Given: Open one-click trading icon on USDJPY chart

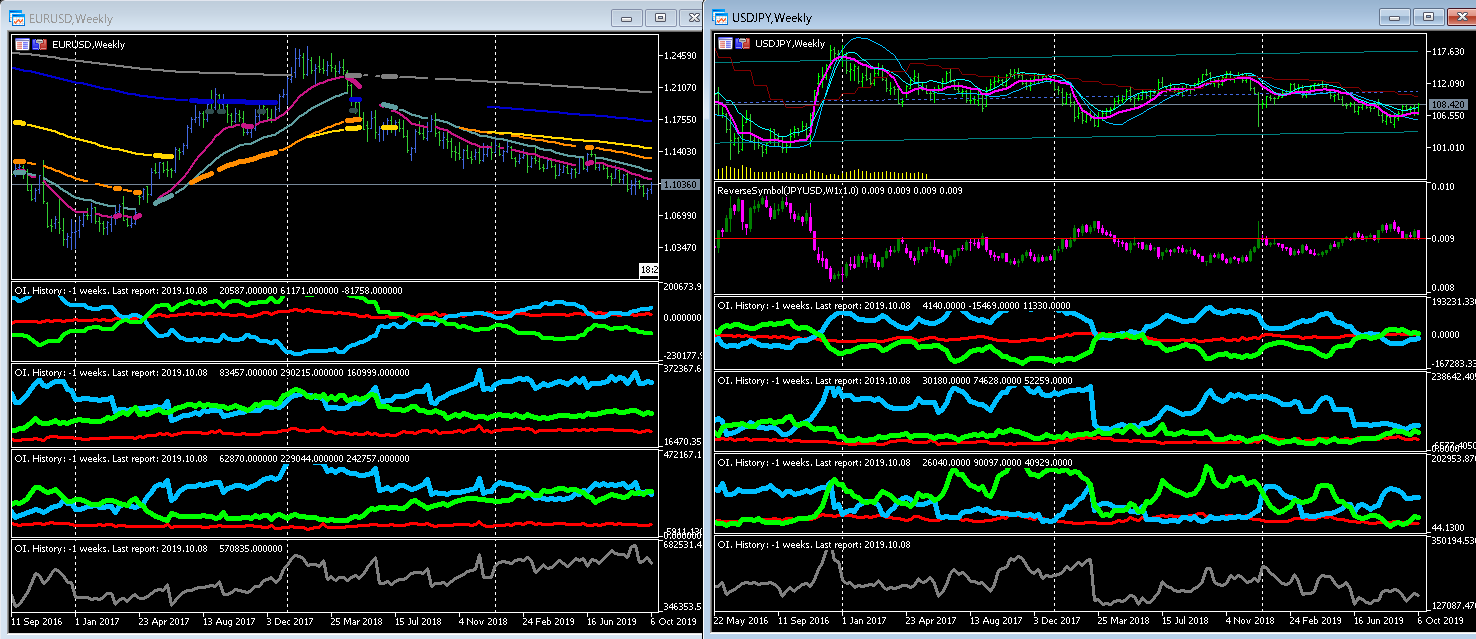Looking at the screenshot, I should point(743,43).
